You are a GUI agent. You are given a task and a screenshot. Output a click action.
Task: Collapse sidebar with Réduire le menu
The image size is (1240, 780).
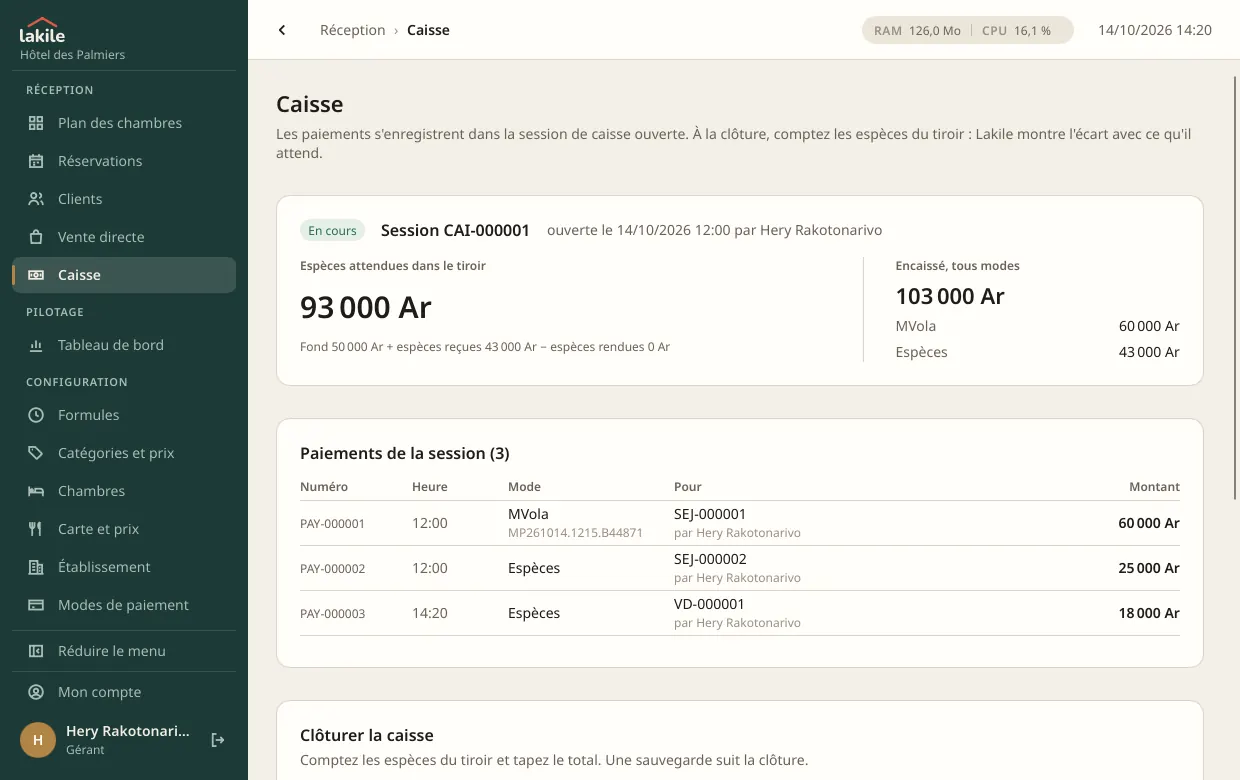point(124,651)
